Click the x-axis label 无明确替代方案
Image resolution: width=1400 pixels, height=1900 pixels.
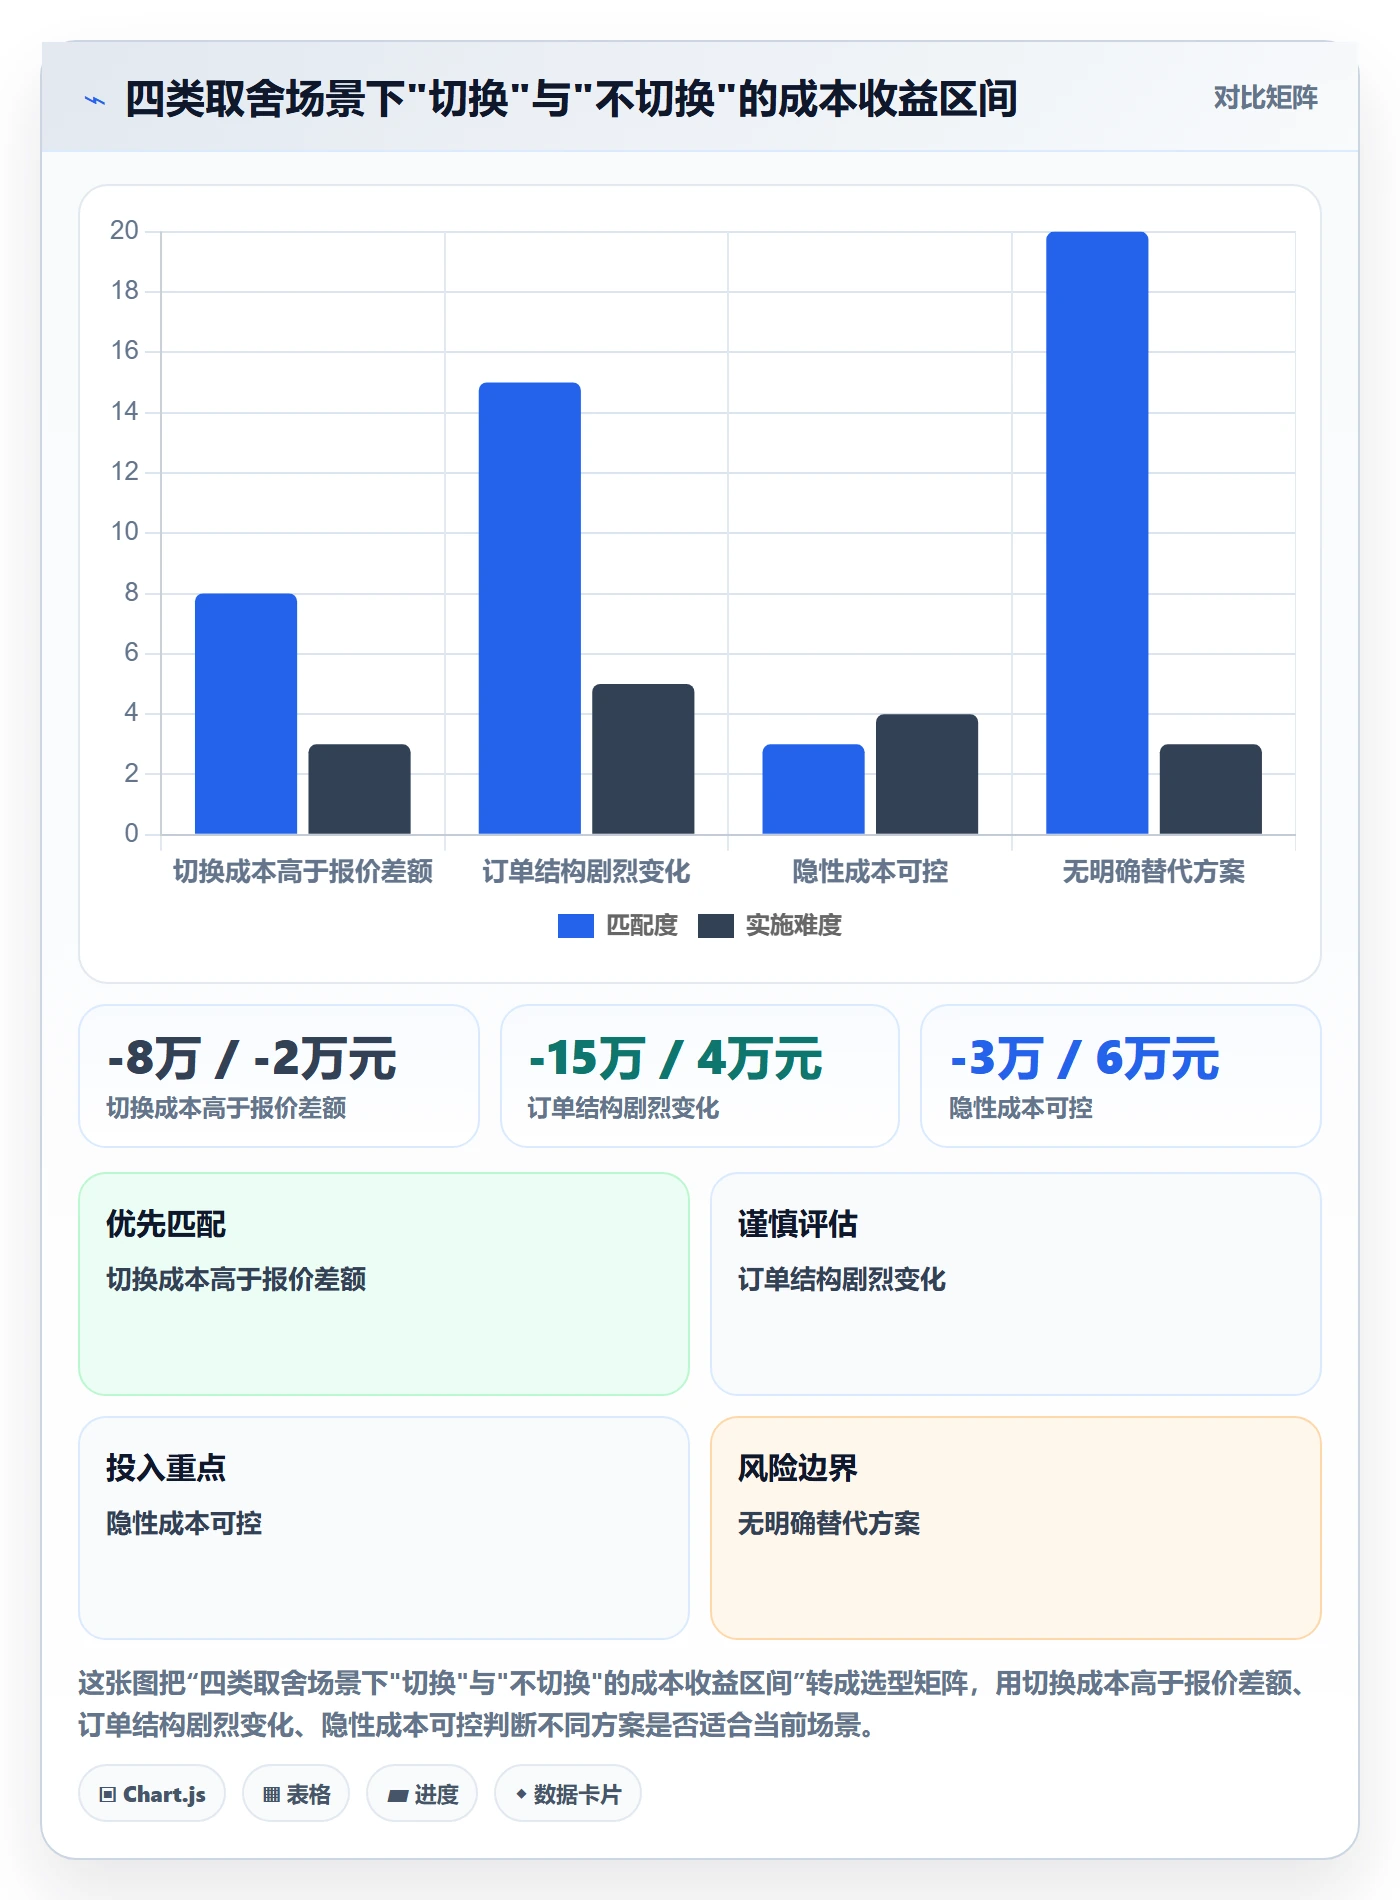point(1154,872)
